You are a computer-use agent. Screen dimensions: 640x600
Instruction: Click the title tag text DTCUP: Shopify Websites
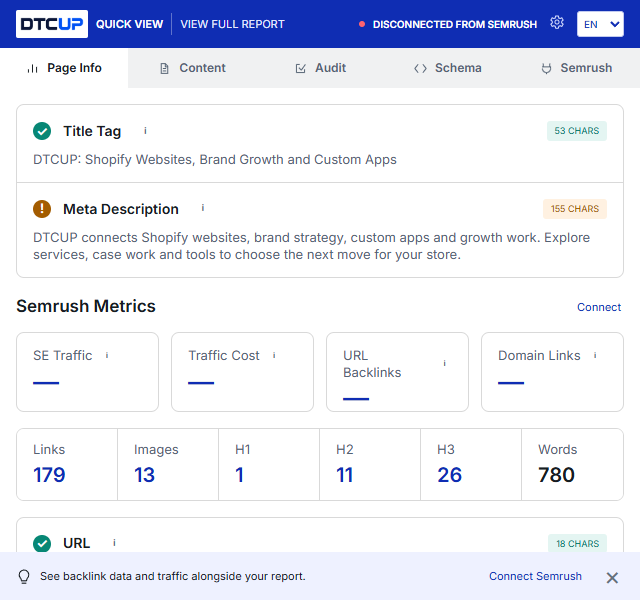(215, 160)
